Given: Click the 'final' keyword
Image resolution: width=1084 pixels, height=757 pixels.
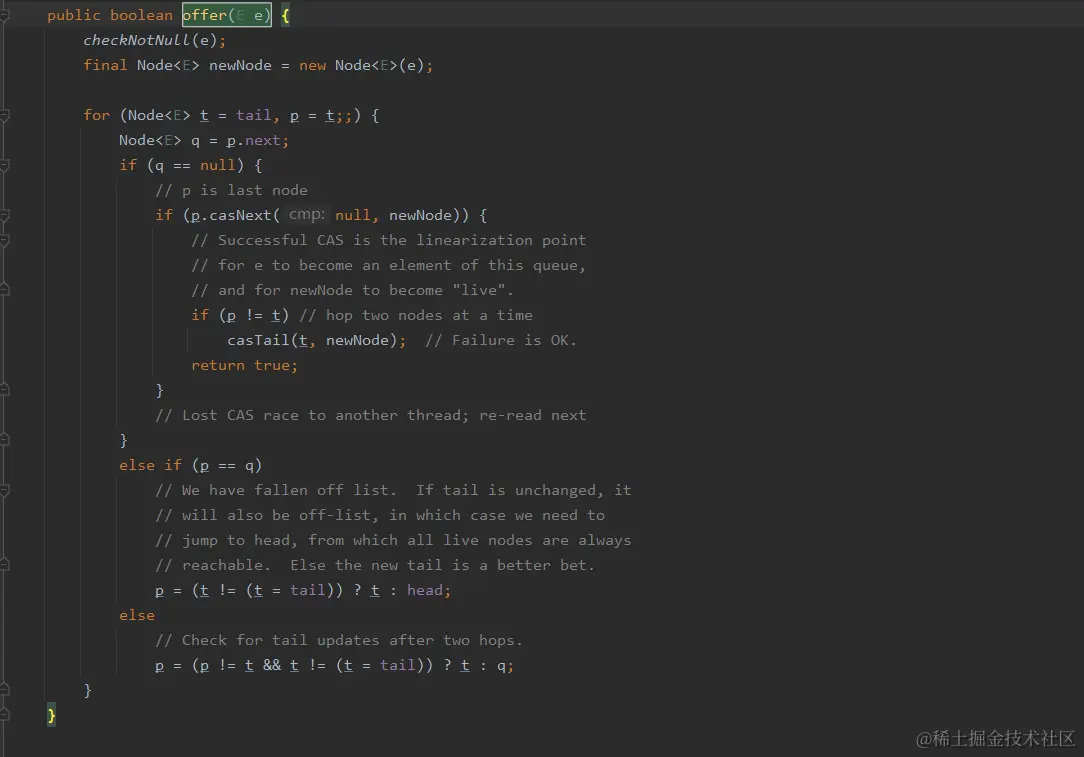Looking at the screenshot, I should (x=105, y=65).
